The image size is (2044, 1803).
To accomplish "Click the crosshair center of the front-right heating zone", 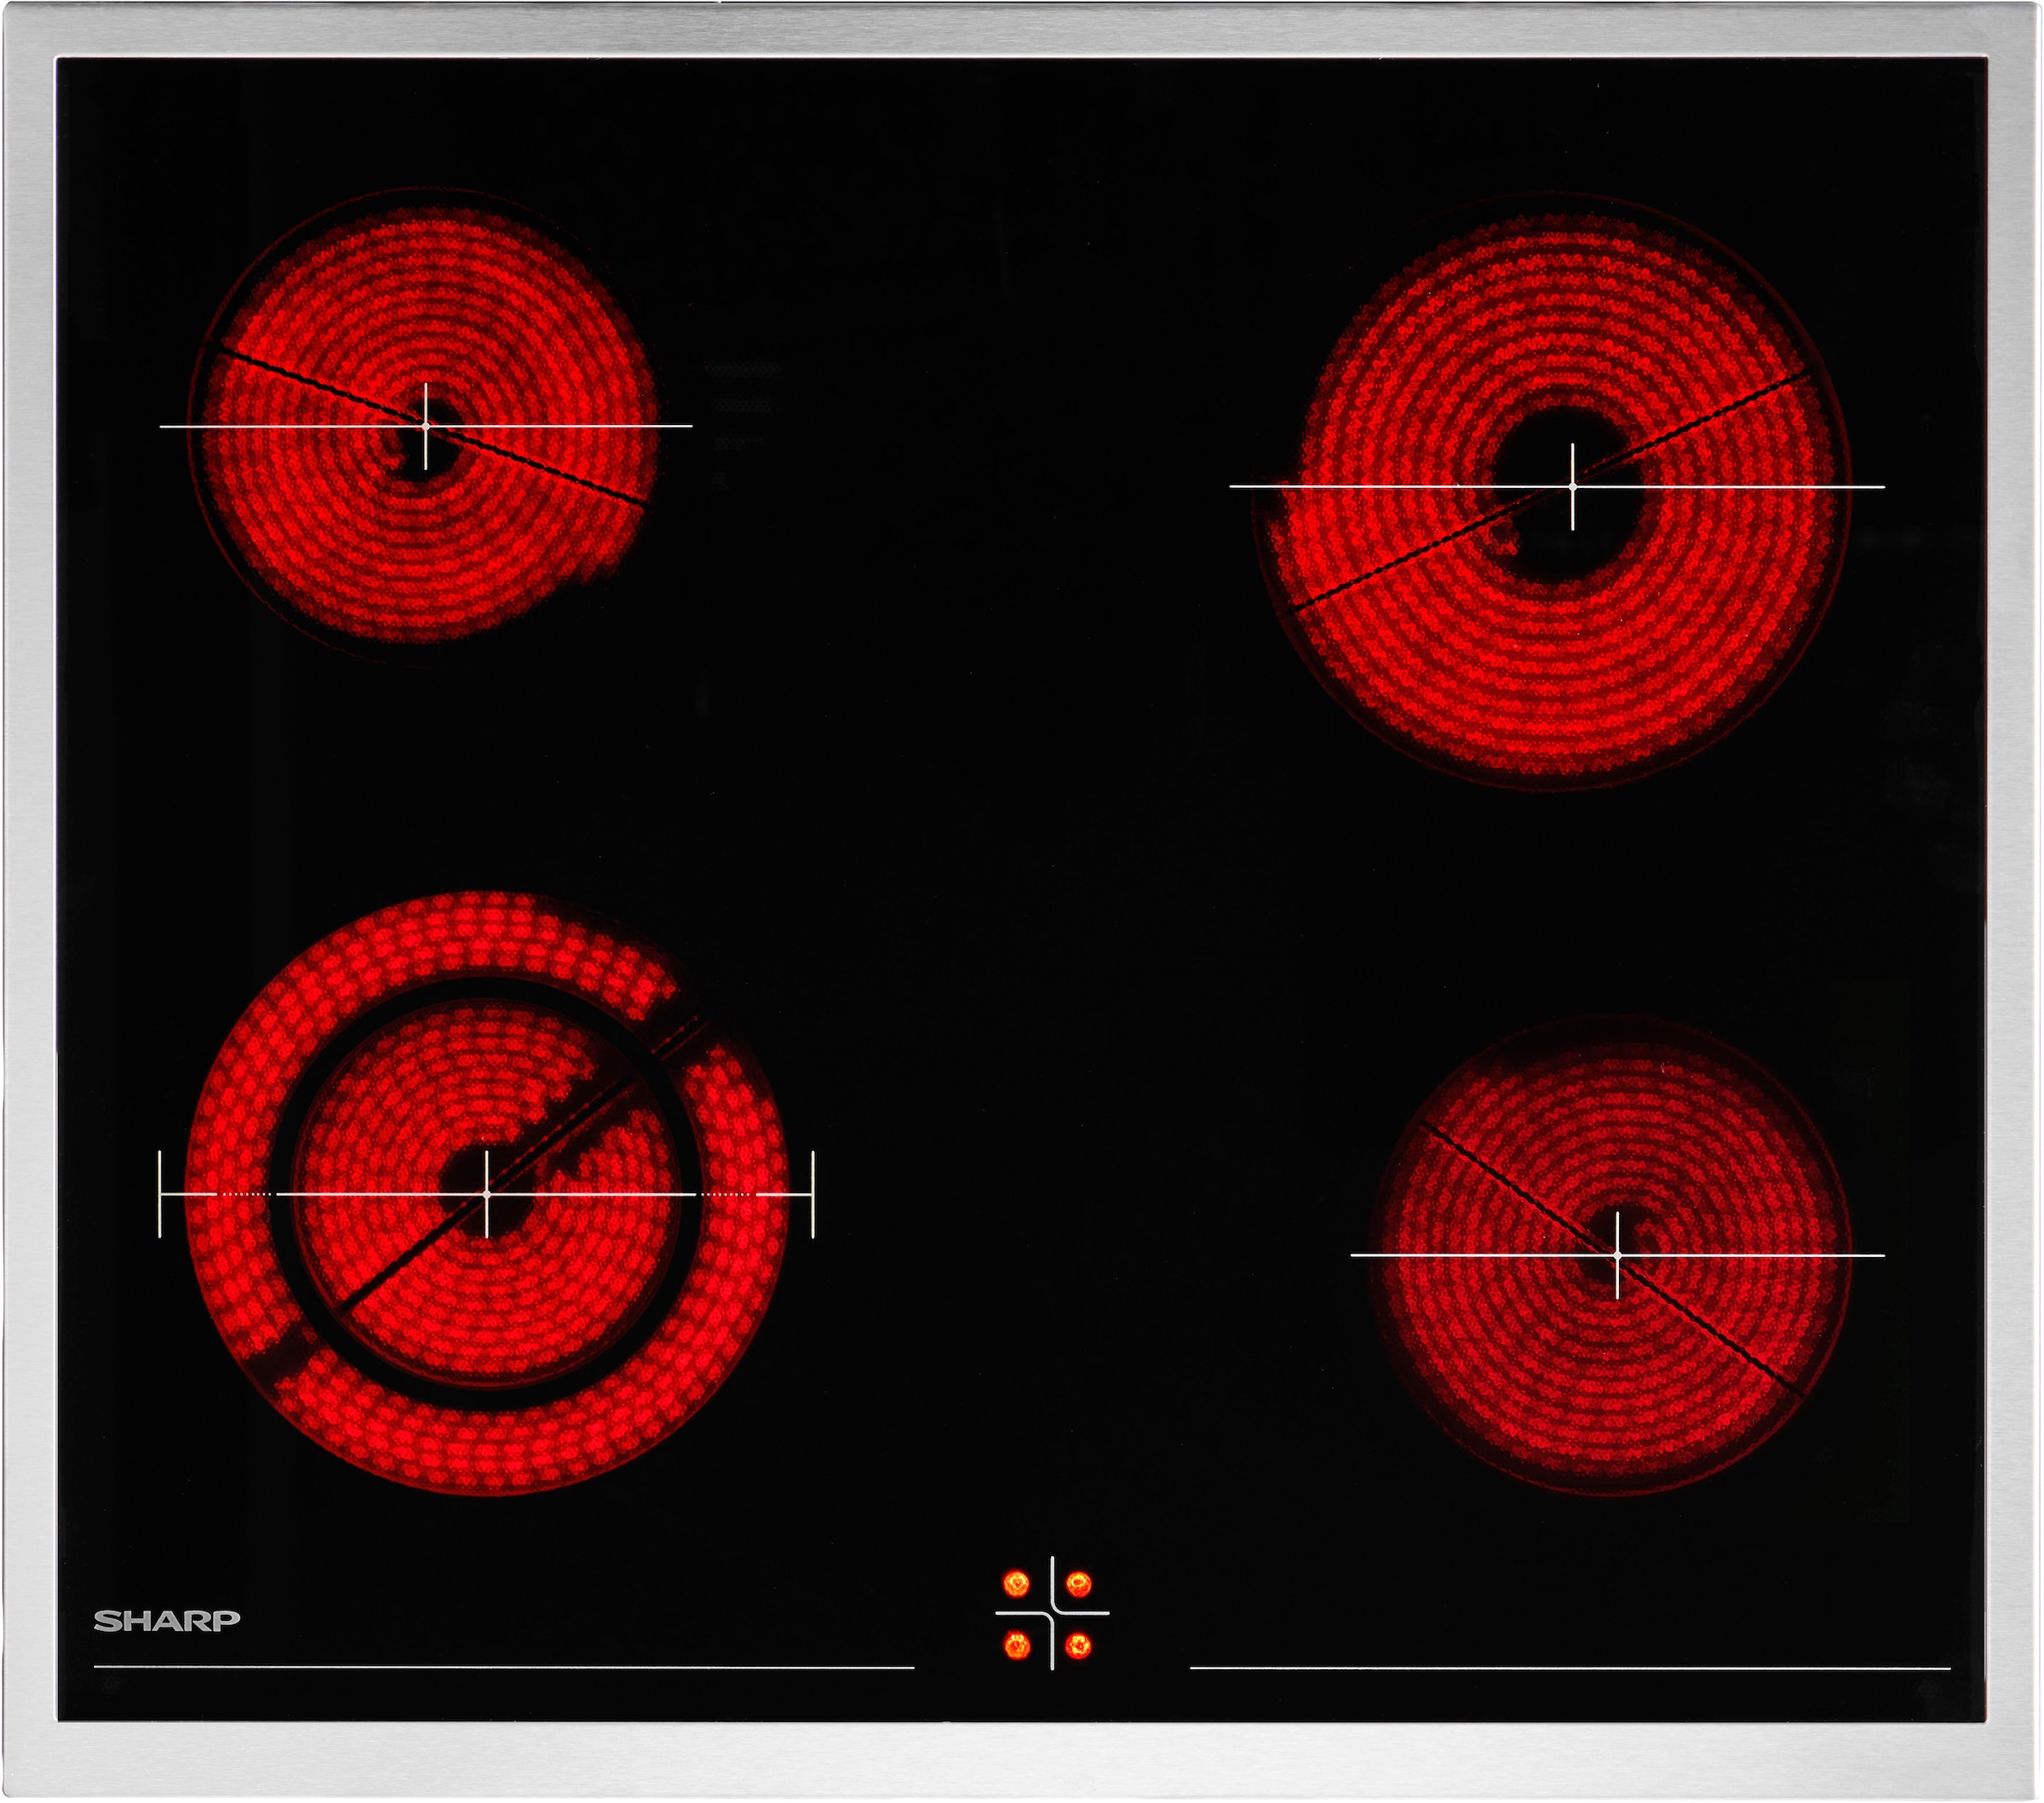I will click(x=1617, y=1254).
